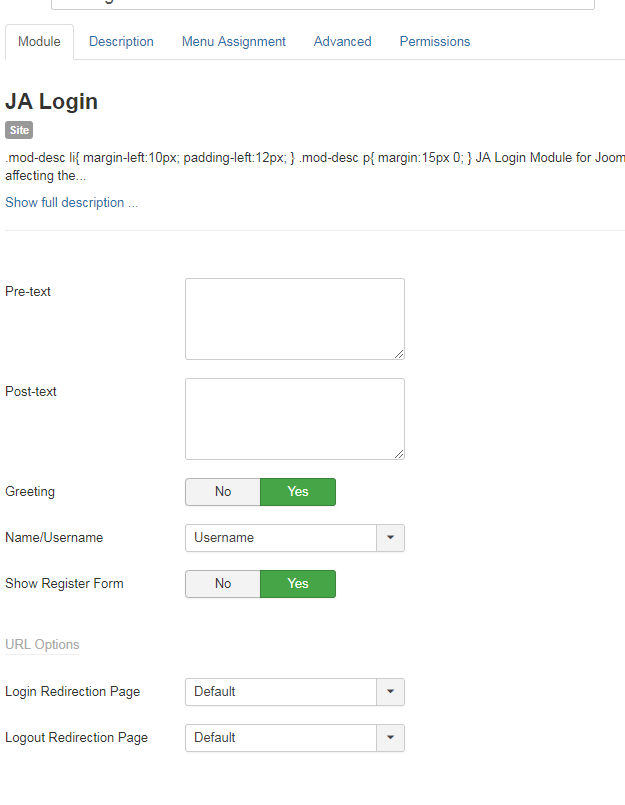Click the Post-text resize handle corner
The image size is (625, 805).
(x=399, y=454)
